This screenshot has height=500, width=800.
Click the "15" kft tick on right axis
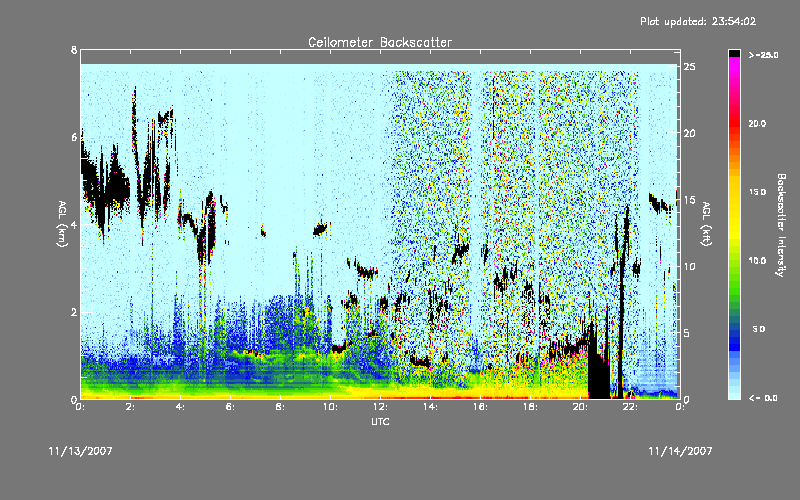coord(689,200)
